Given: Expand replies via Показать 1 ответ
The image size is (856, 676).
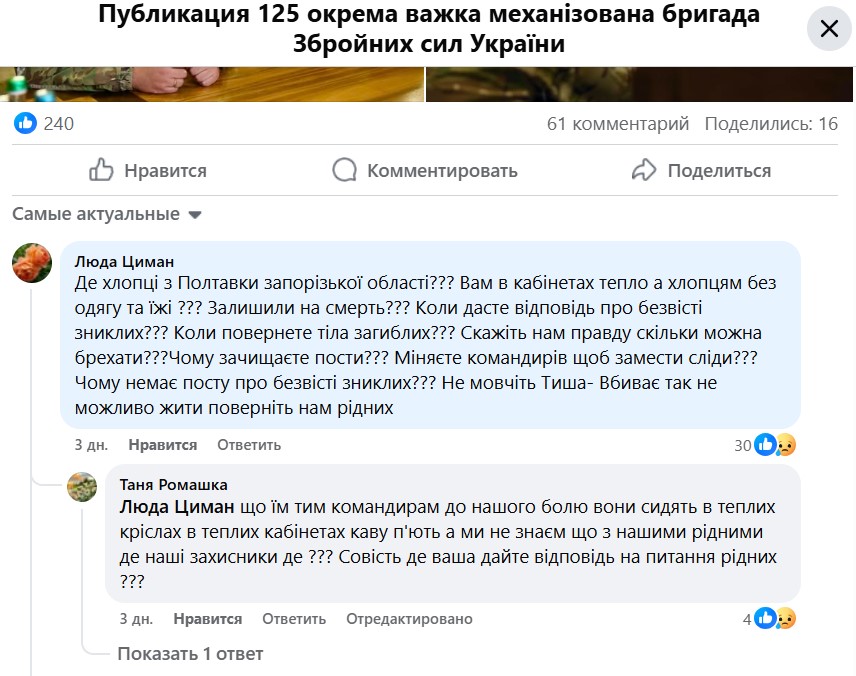Looking at the screenshot, I should 190,654.
